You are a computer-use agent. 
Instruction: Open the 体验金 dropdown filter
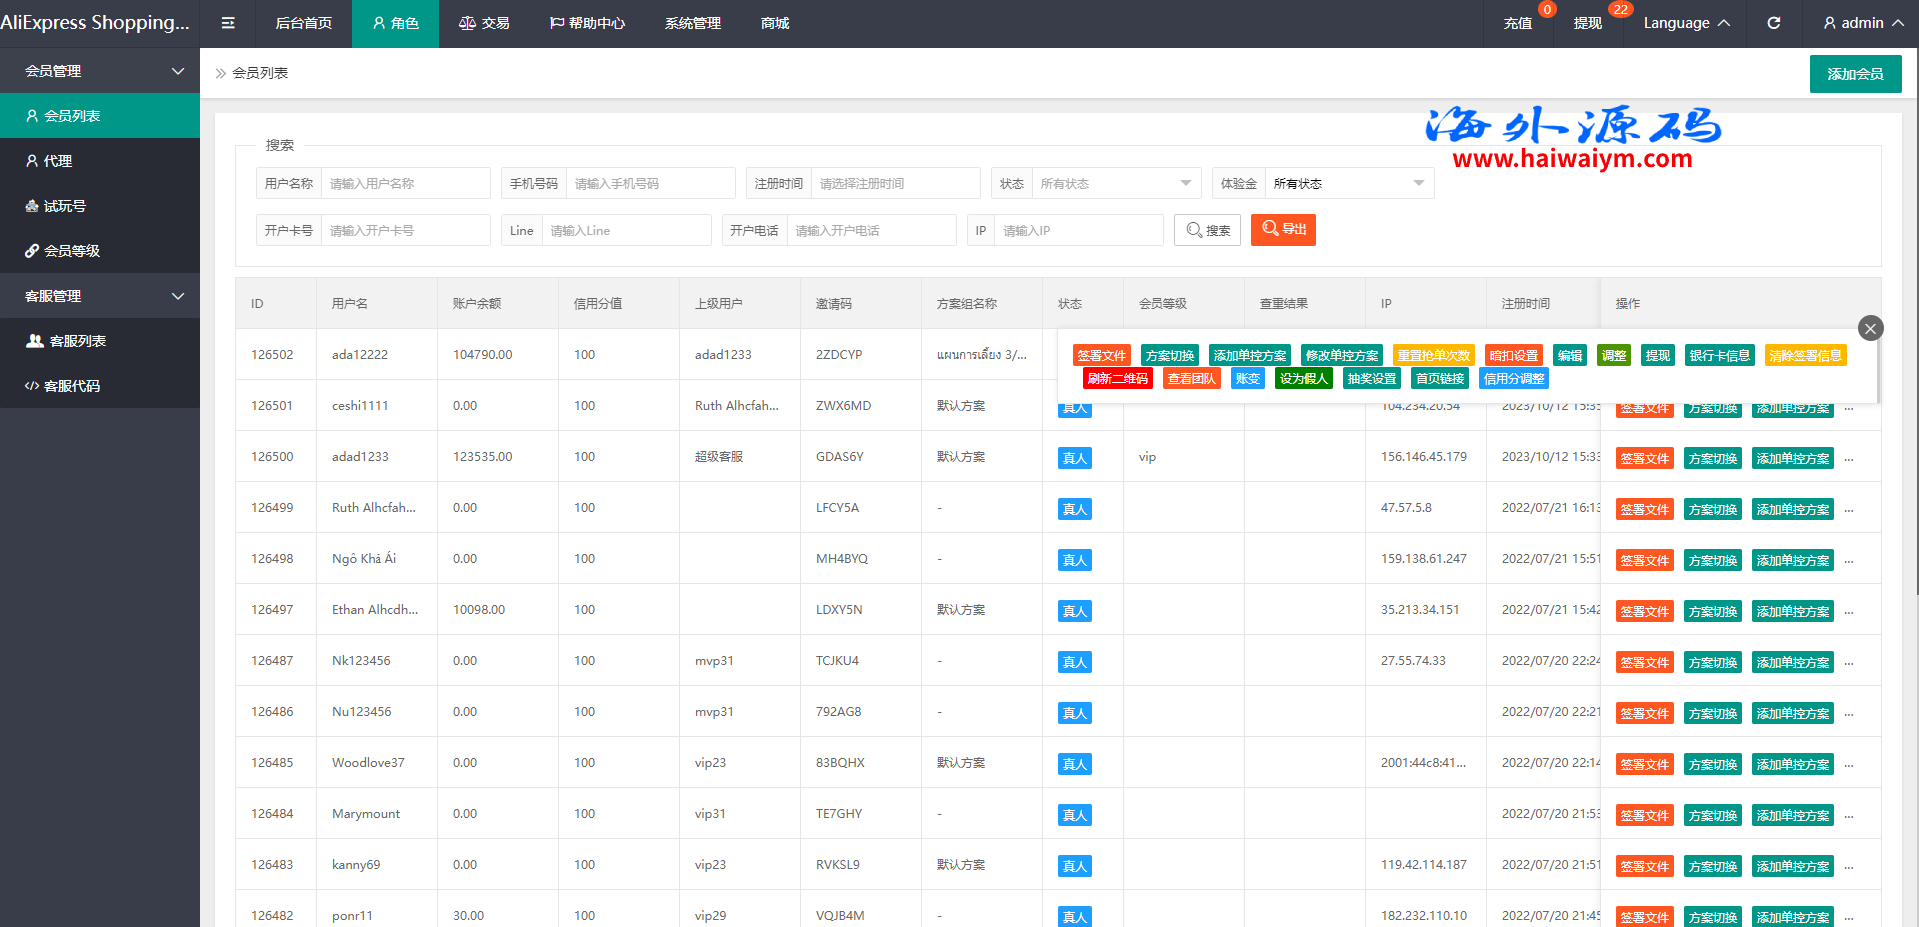coord(1348,184)
